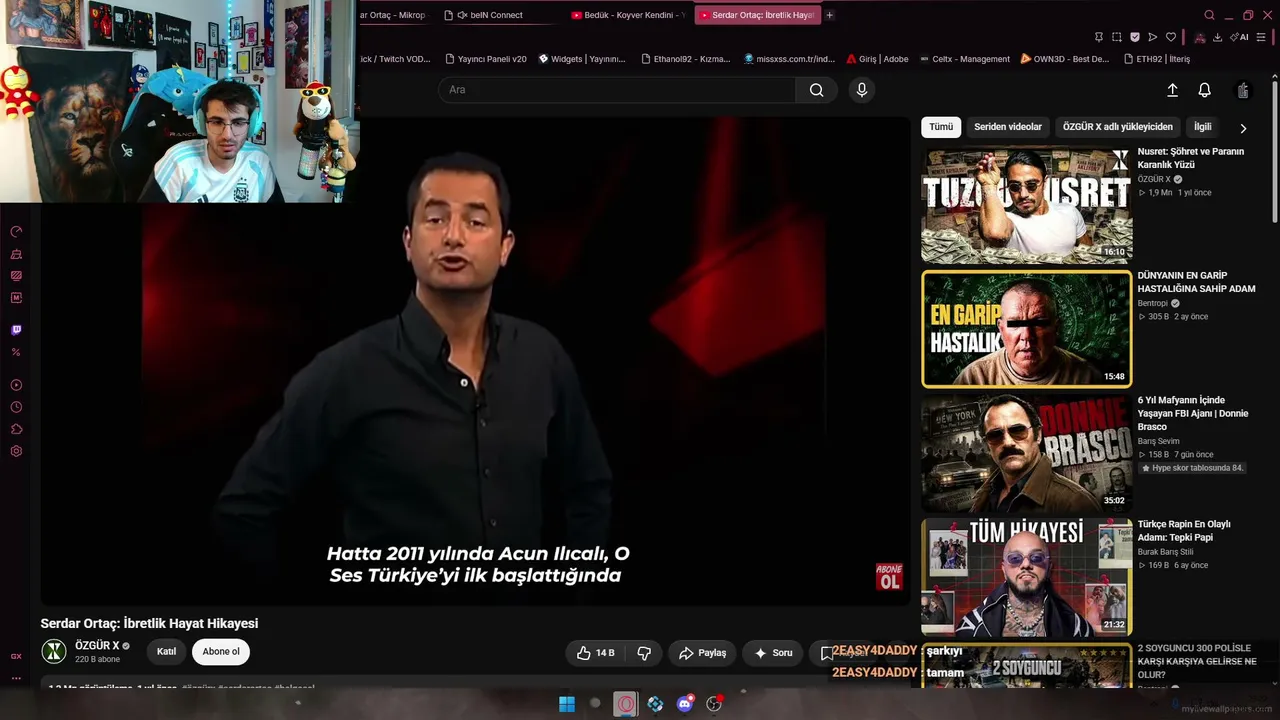Open the YouTube account avatar menu
This screenshot has height=720, width=1280.
[x=1243, y=90]
